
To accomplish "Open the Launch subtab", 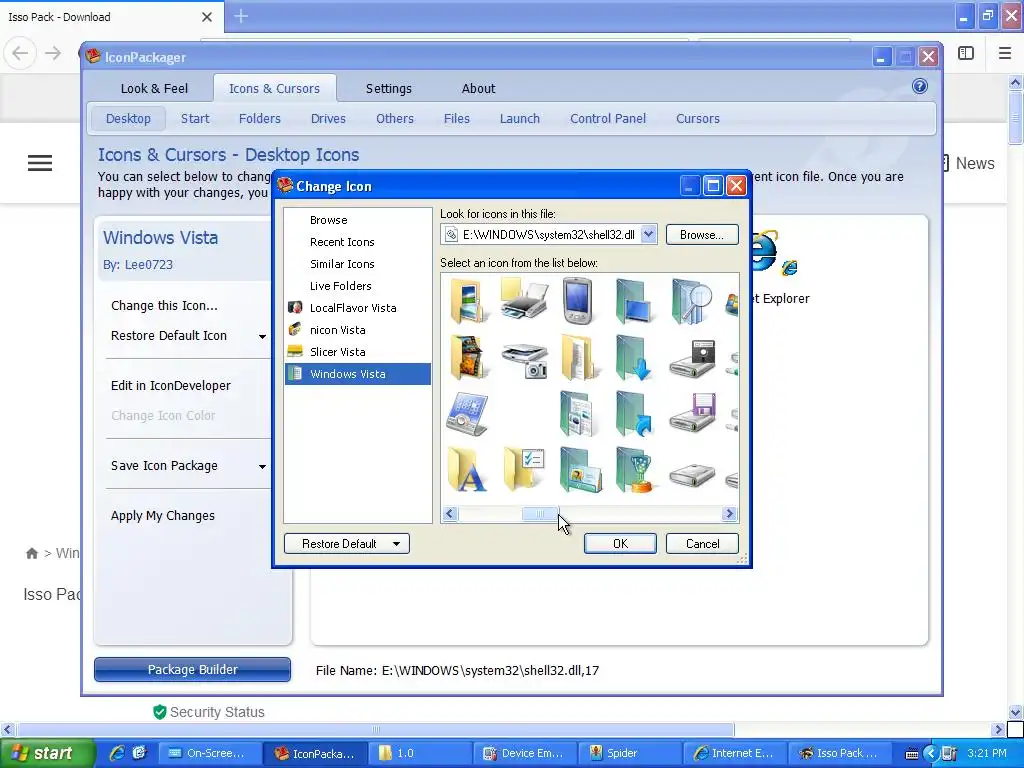I will coord(520,119).
